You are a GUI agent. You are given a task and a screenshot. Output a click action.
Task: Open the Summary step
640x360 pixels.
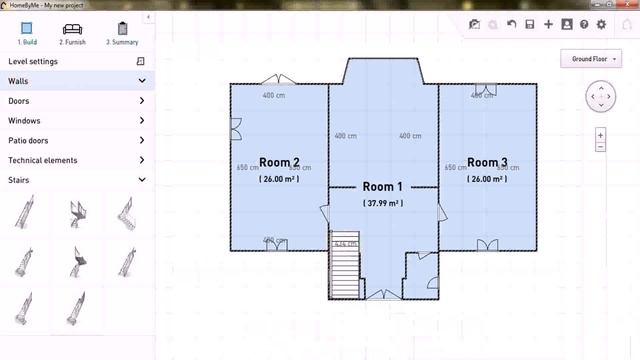122,33
